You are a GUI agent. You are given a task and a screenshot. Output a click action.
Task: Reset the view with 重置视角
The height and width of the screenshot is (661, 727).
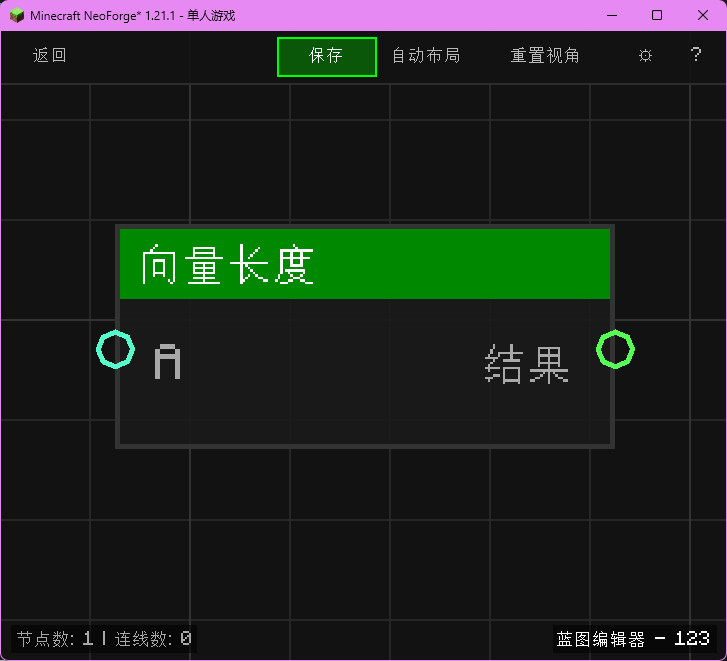(545, 56)
